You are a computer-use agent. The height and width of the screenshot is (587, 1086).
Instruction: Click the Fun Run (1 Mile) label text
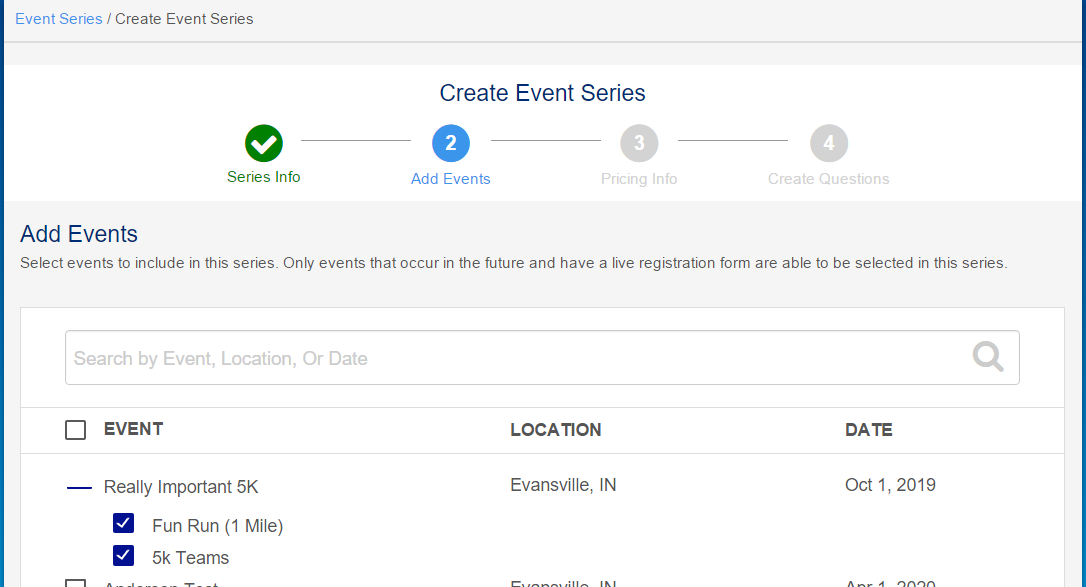pyautogui.click(x=217, y=526)
